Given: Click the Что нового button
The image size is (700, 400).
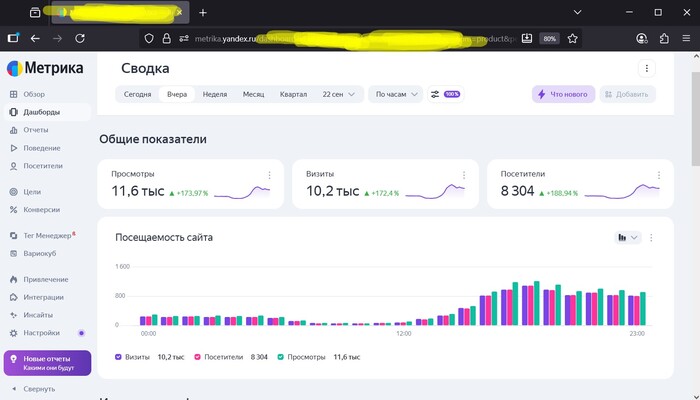Looking at the screenshot, I should (x=564, y=94).
